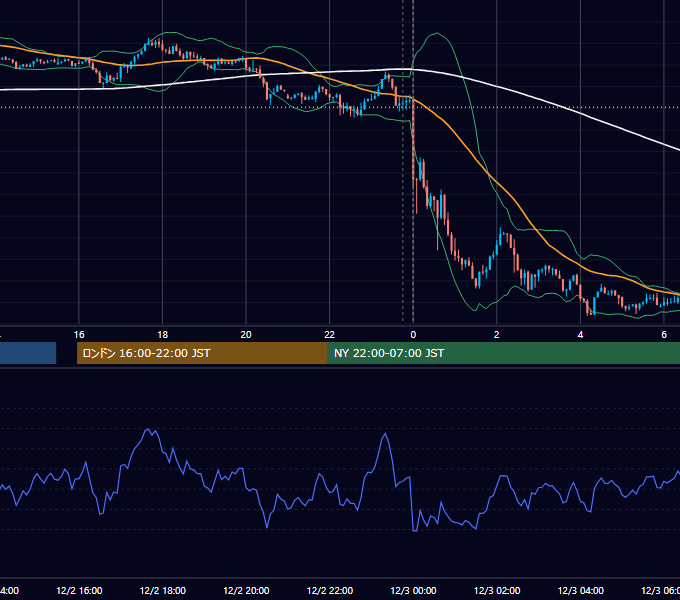Click the 12/3 02:00 date label
The height and width of the screenshot is (600, 680).
click(497, 590)
